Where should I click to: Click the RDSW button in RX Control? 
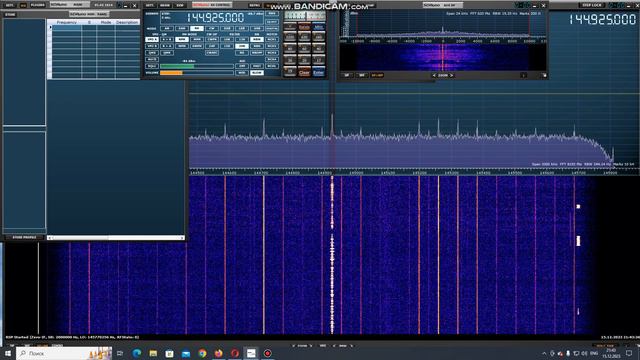coord(165,5)
